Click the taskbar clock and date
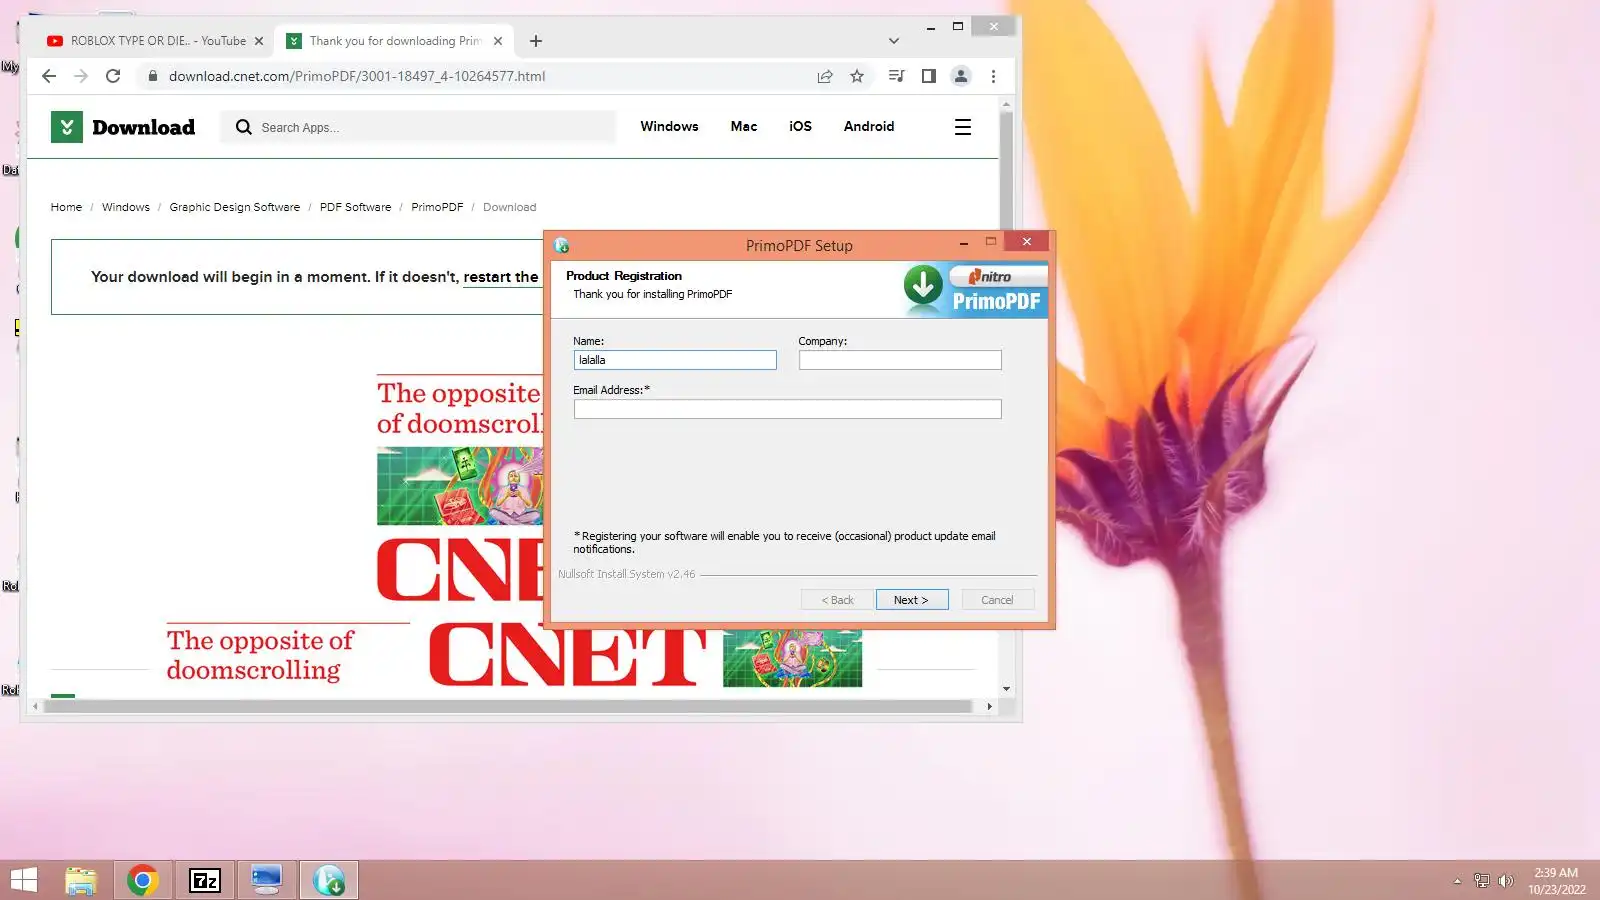The width and height of the screenshot is (1600, 900). click(x=1557, y=881)
